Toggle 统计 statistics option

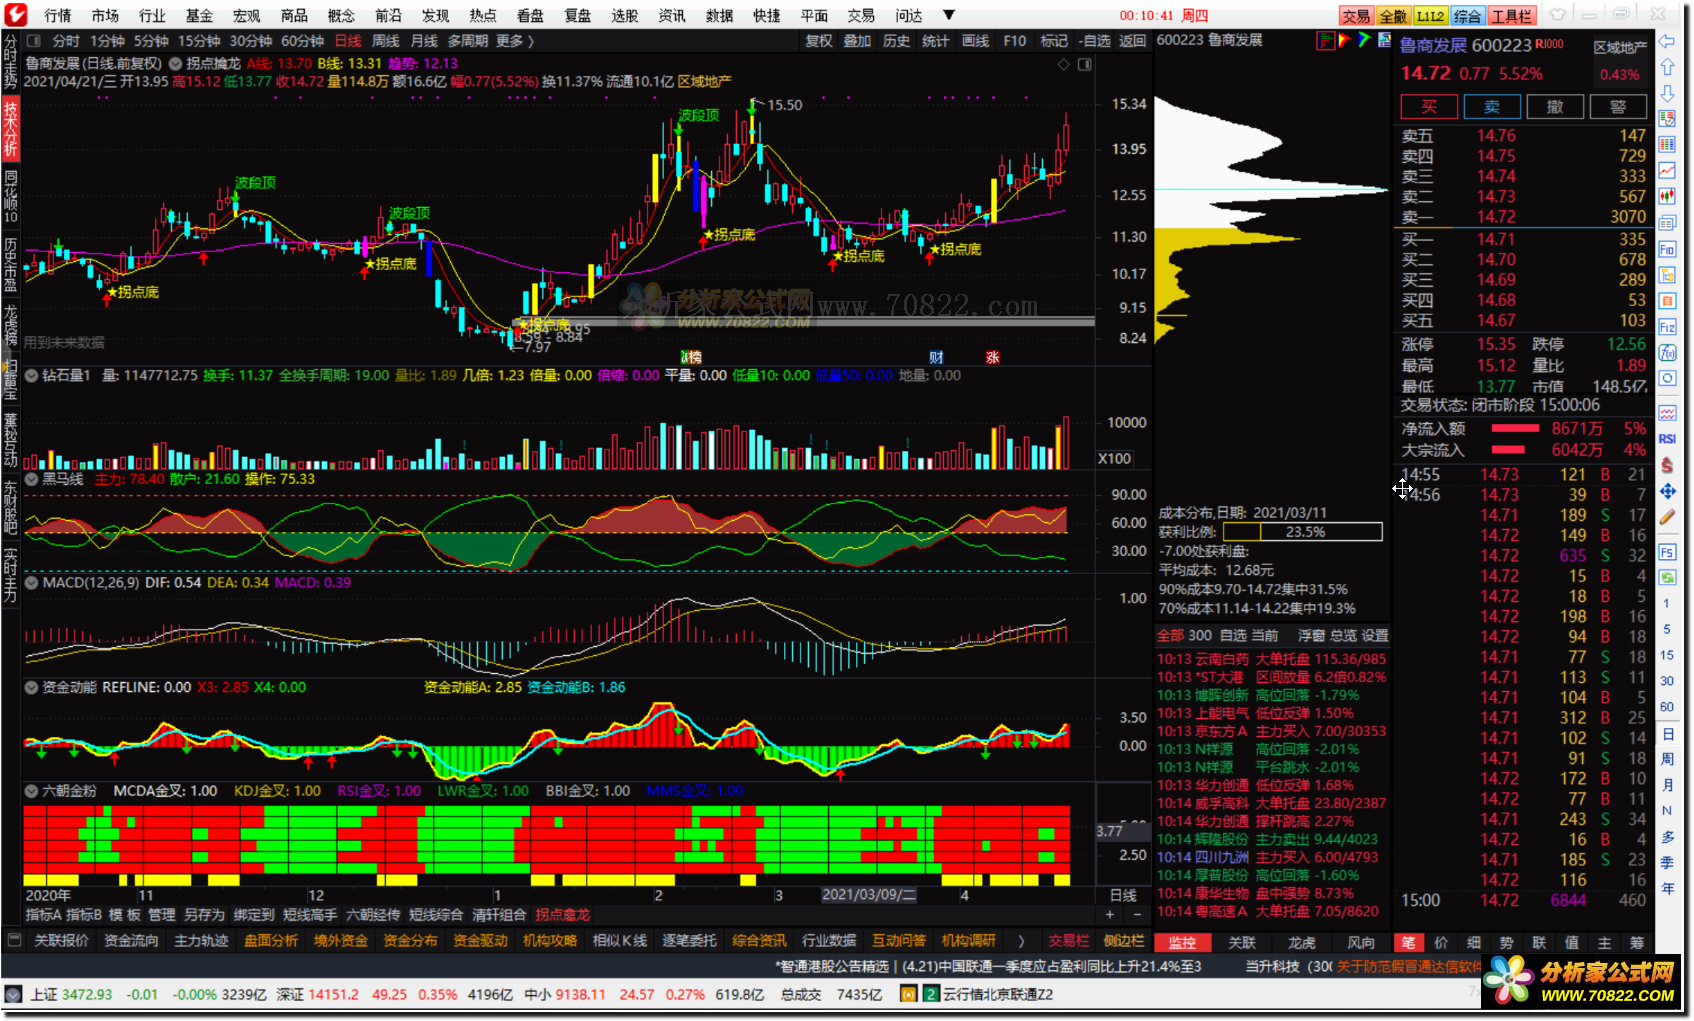point(935,41)
